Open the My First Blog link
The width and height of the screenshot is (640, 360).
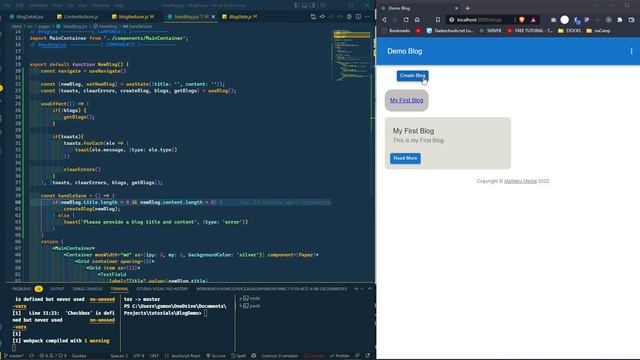(407, 100)
